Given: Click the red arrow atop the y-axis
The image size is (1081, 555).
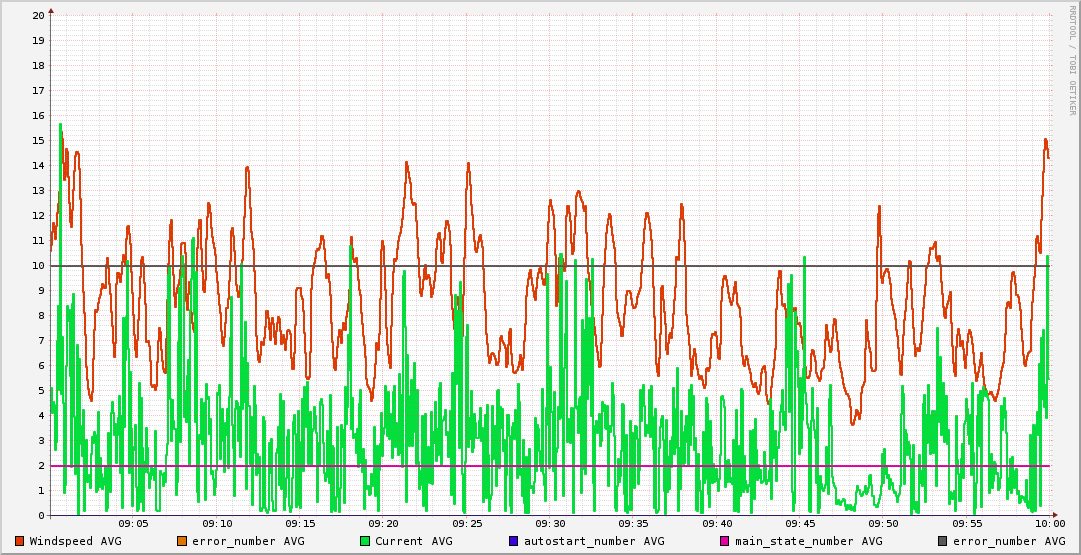Looking at the screenshot, I should click(x=51, y=10).
